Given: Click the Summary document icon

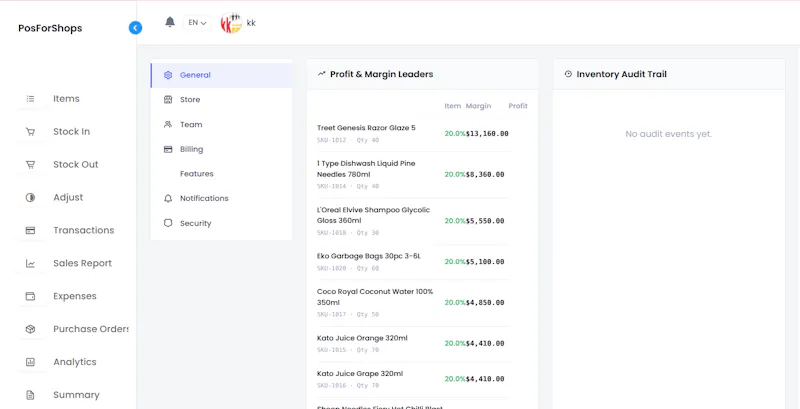Looking at the screenshot, I should click(30, 395).
